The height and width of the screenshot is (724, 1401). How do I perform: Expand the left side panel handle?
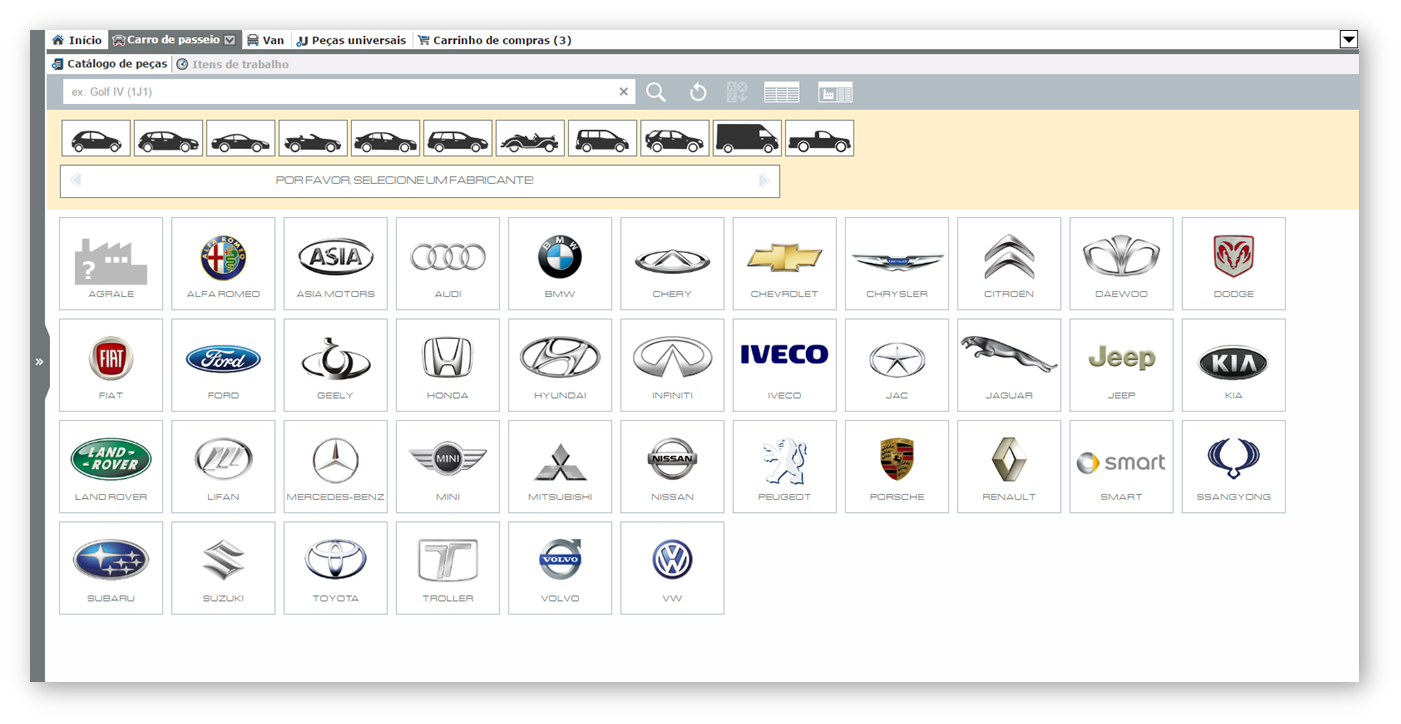[x=39, y=362]
